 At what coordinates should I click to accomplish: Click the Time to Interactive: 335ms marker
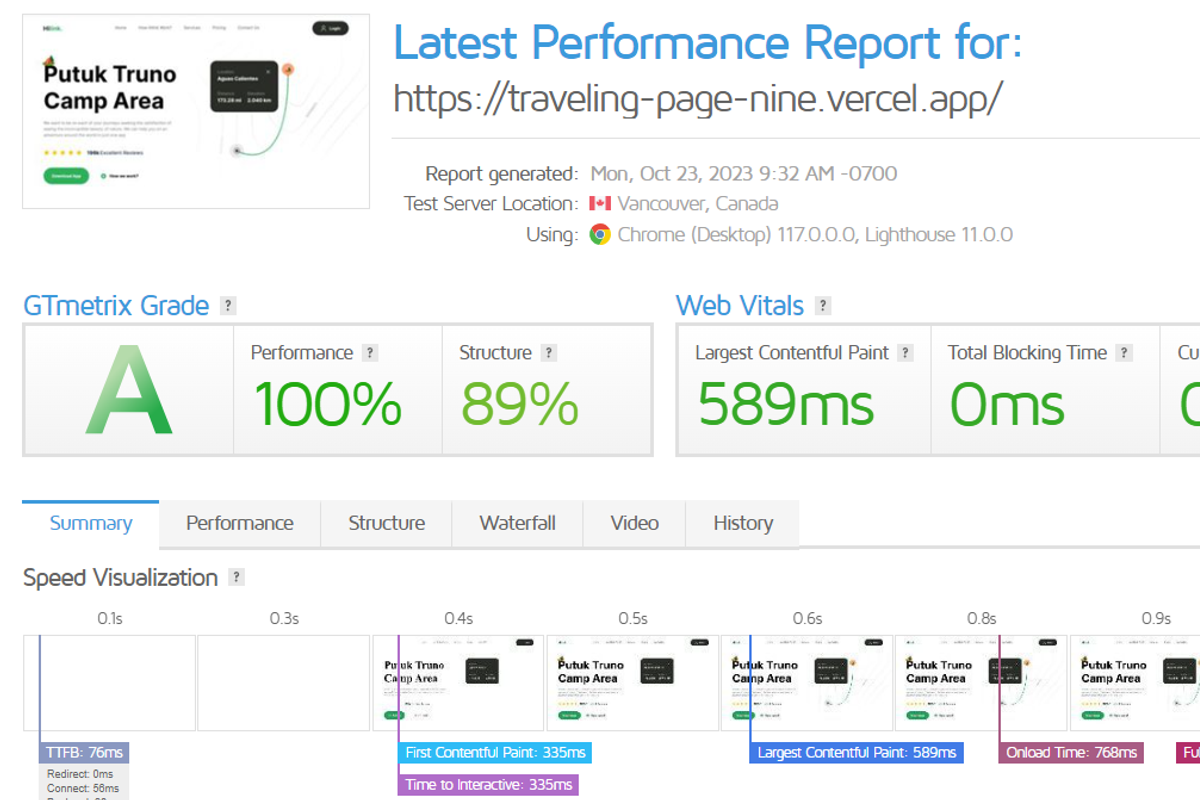click(x=488, y=785)
